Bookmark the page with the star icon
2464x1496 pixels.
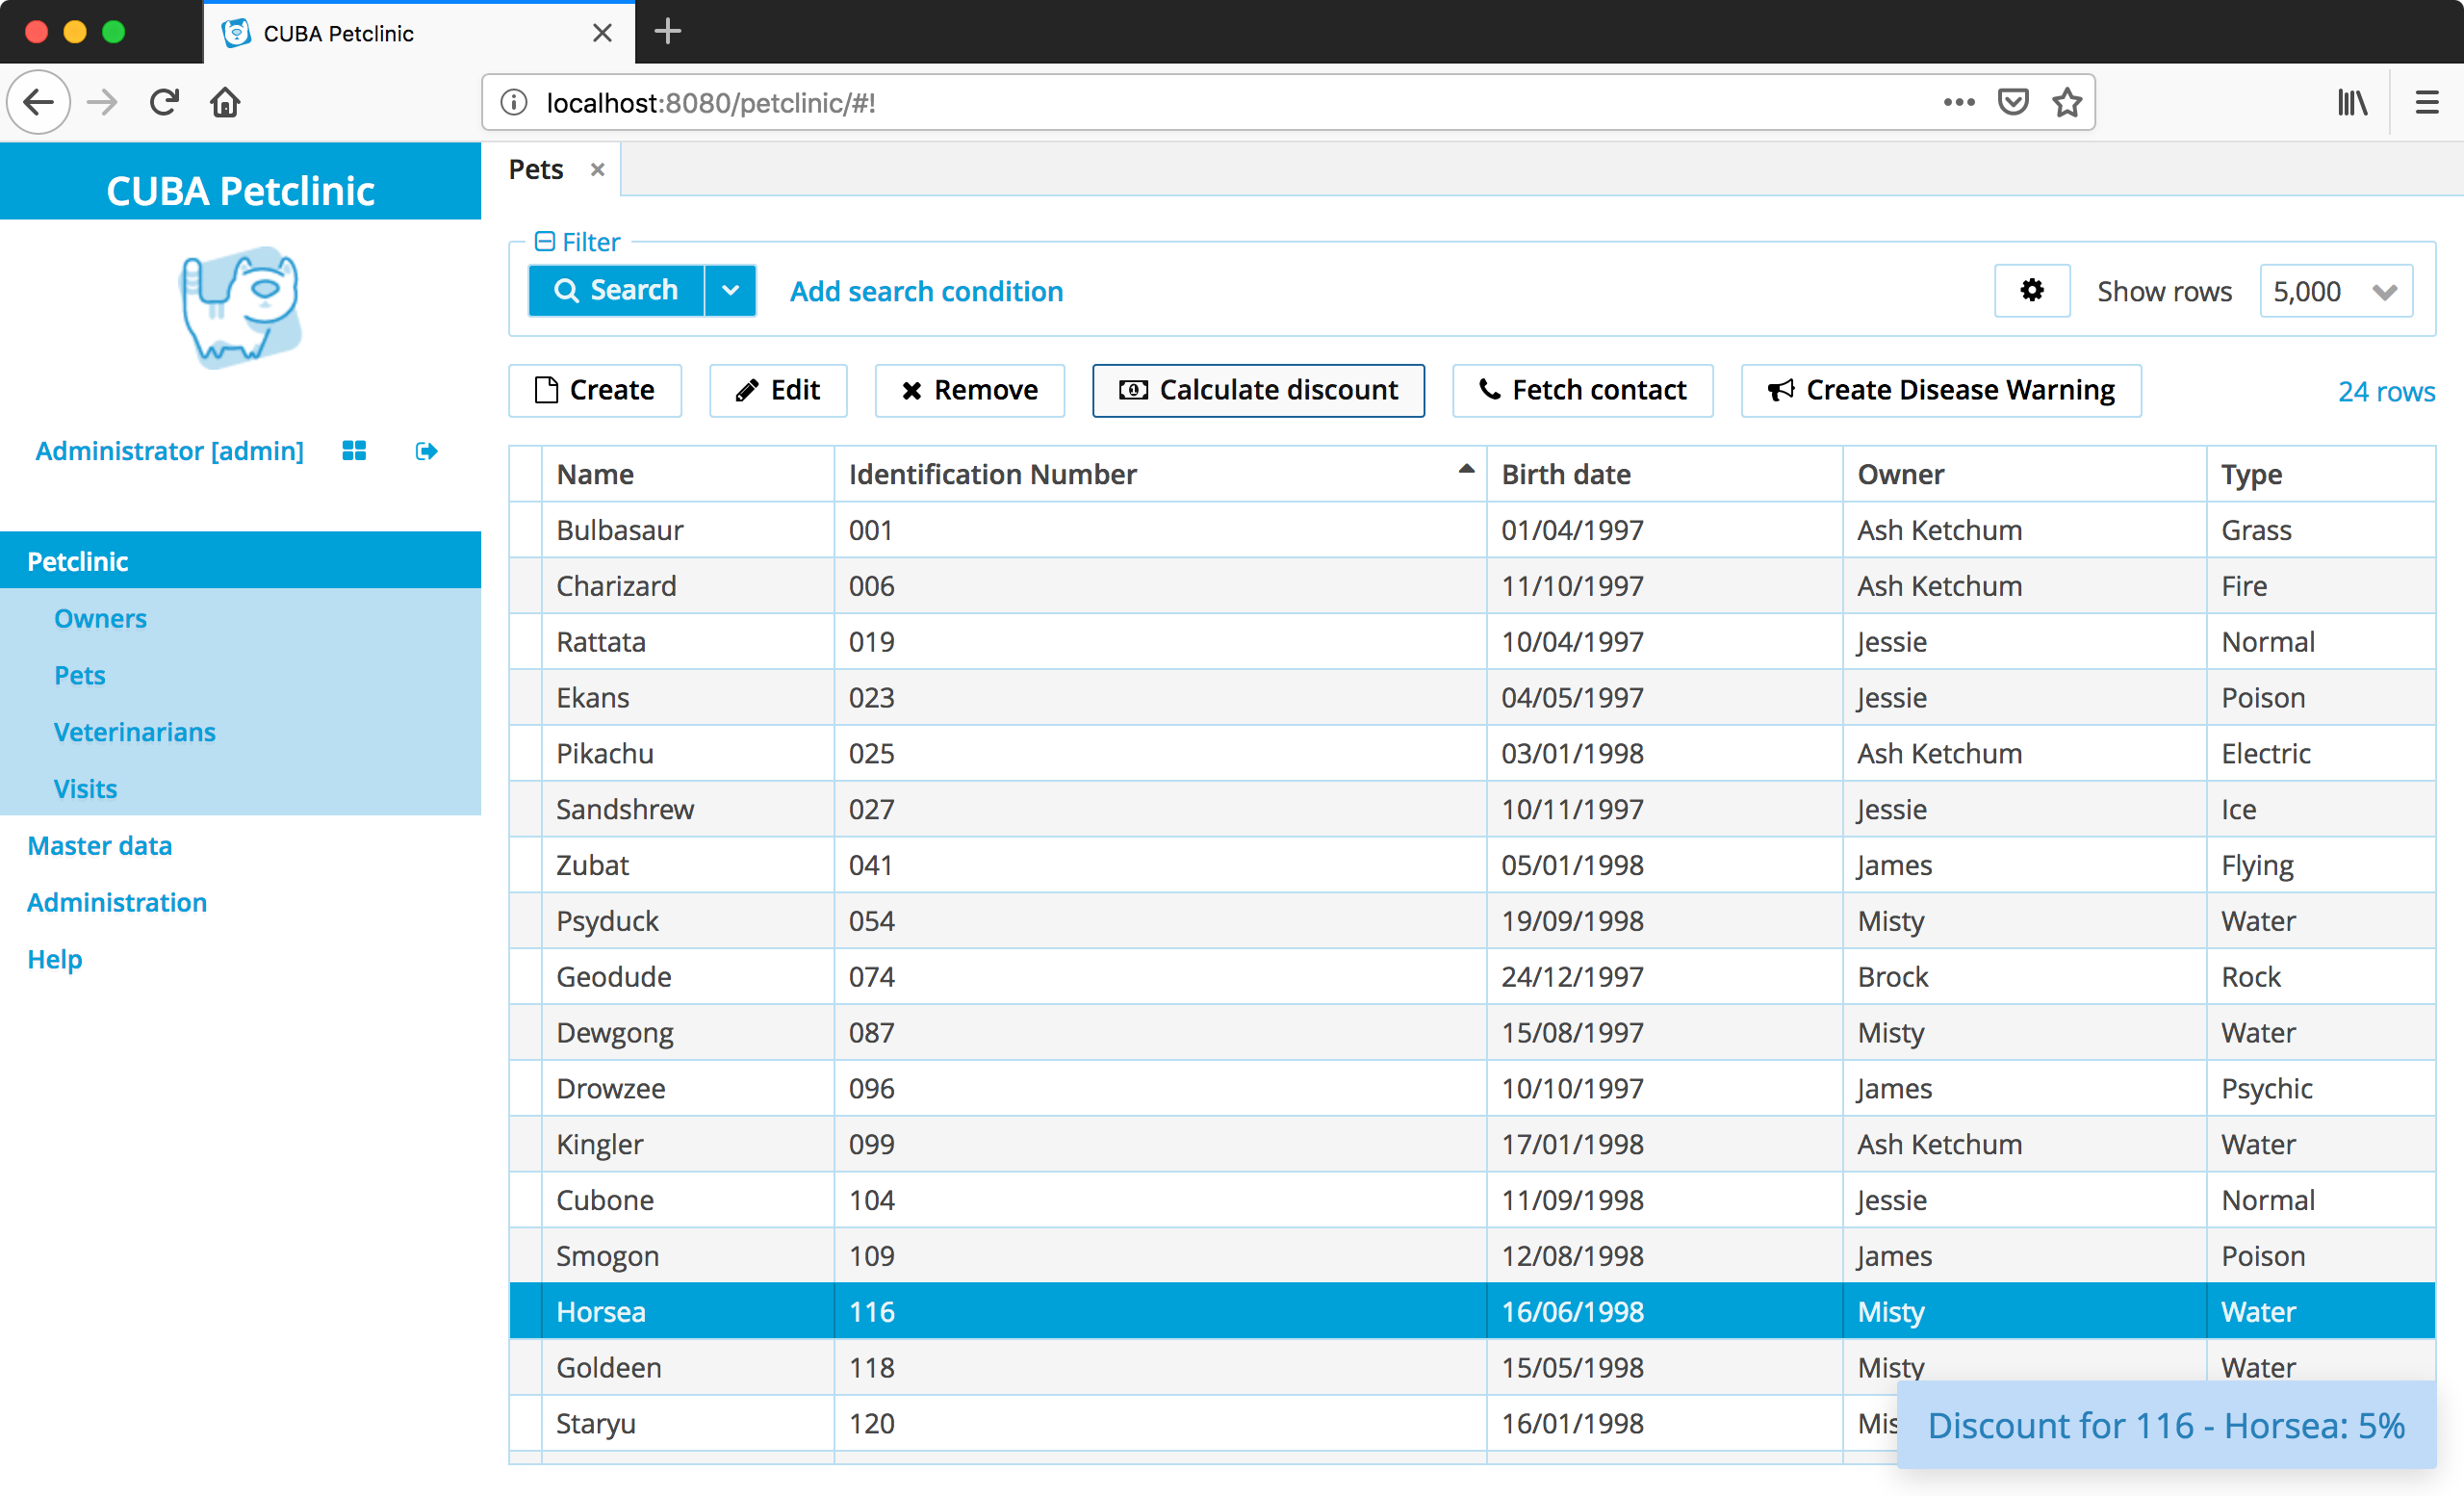tap(2067, 102)
